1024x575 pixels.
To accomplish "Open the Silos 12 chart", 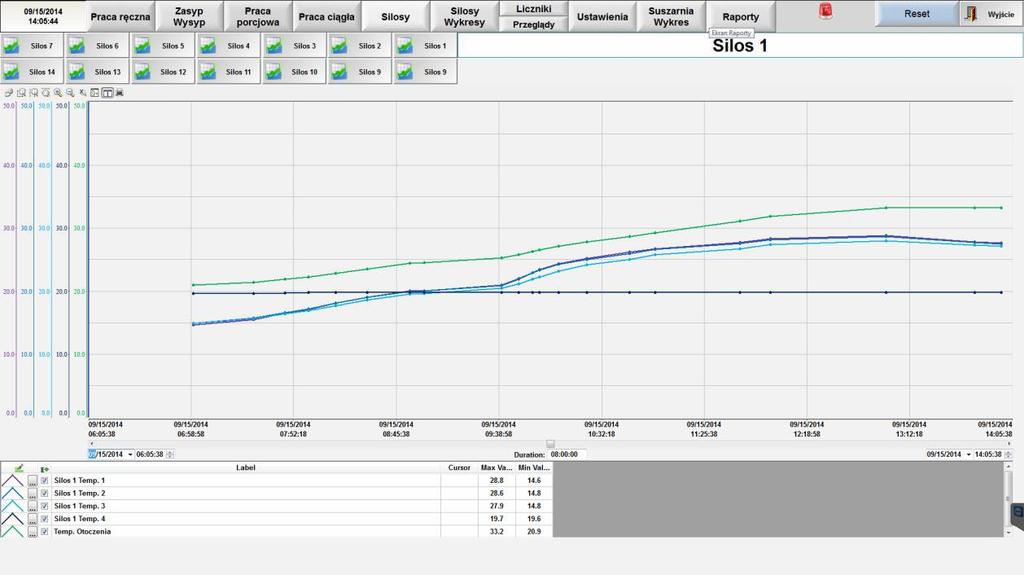I will pyautogui.click(x=163, y=72).
